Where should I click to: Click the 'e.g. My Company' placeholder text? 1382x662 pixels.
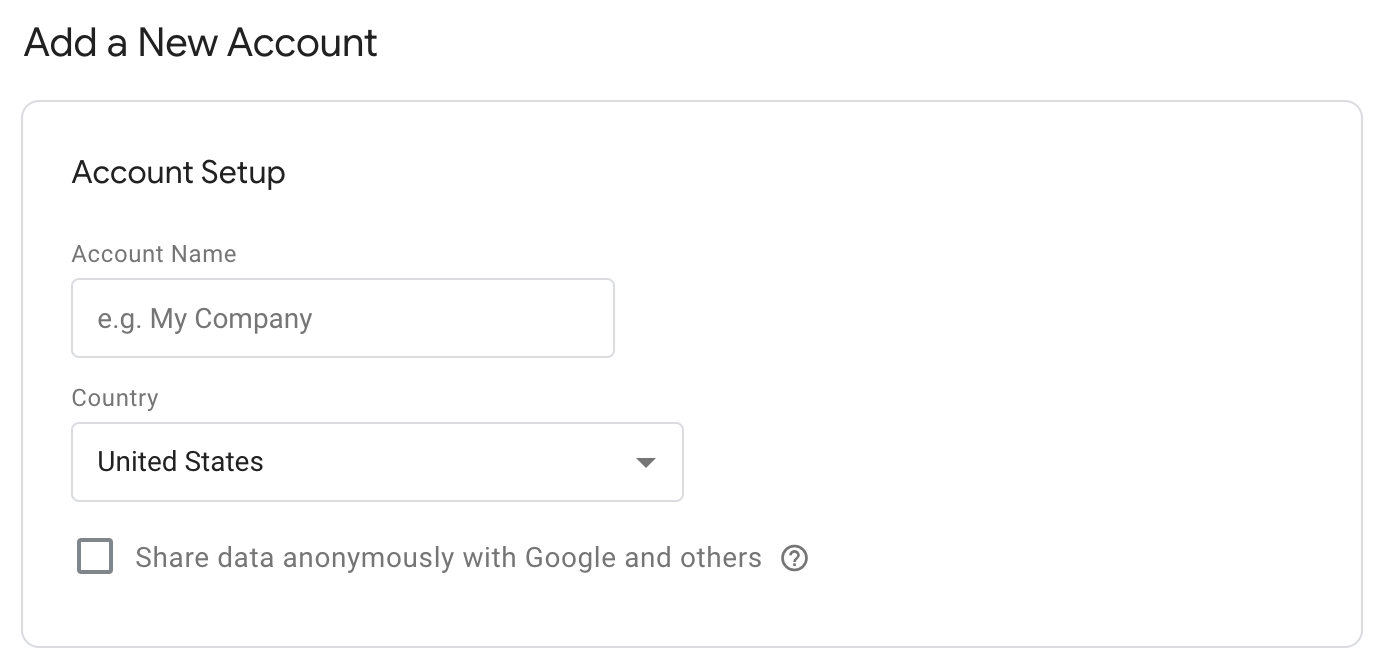(205, 319)
